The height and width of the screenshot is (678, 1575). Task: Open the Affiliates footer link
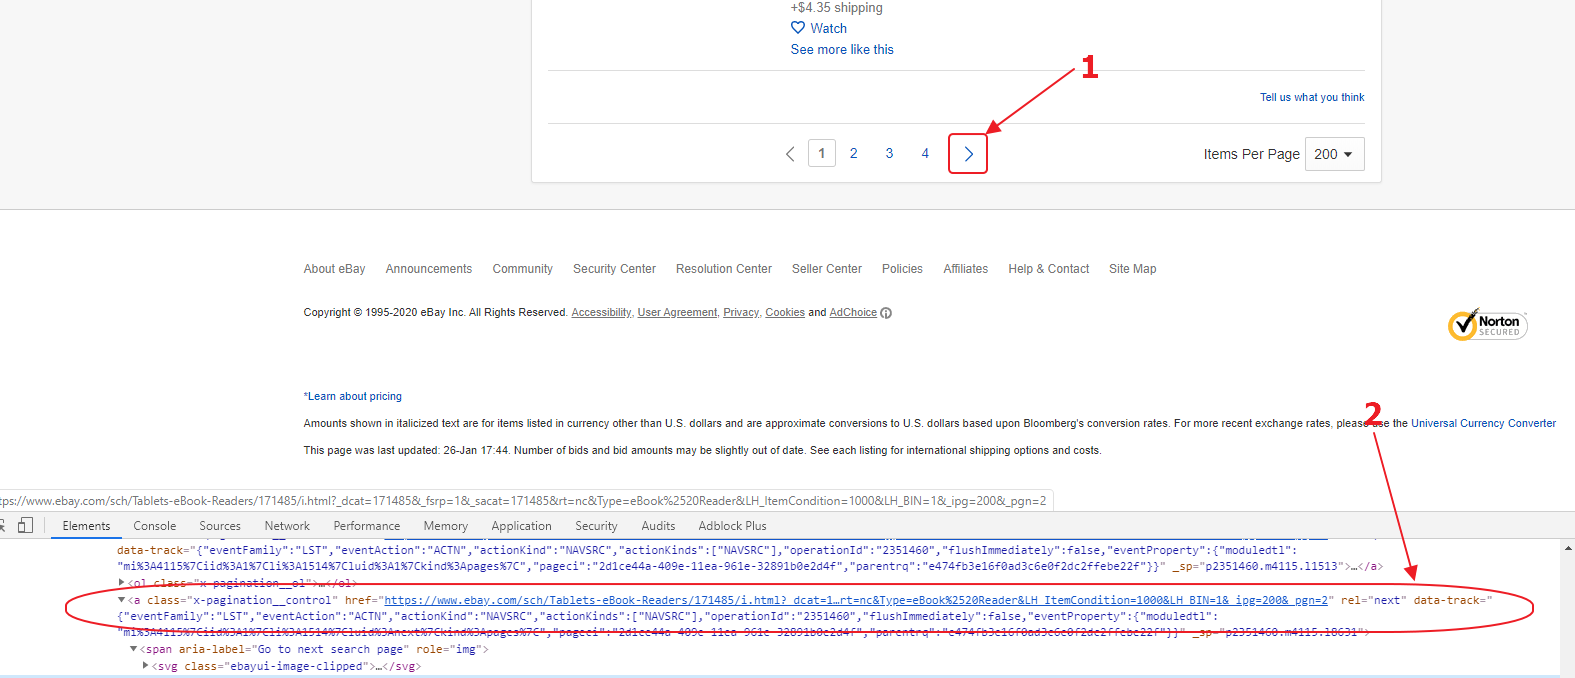tap(966, 269)
